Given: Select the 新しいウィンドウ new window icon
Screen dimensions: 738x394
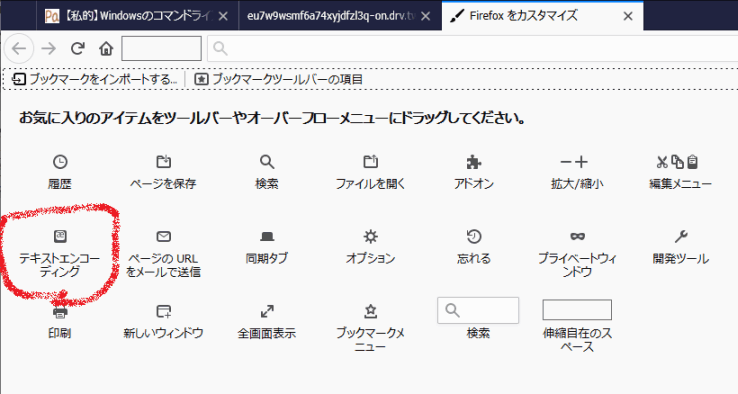Looking at the screenshot, I should [x=163, y=311].
